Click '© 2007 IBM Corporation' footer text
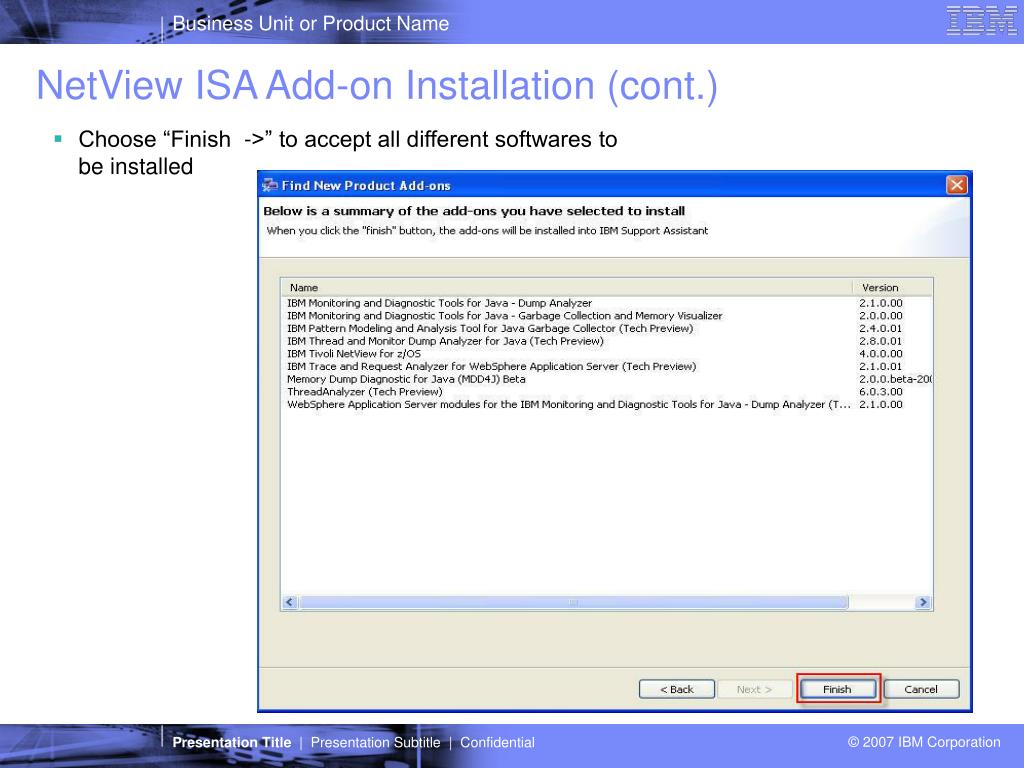1024x768 pixels. [924, 742]
